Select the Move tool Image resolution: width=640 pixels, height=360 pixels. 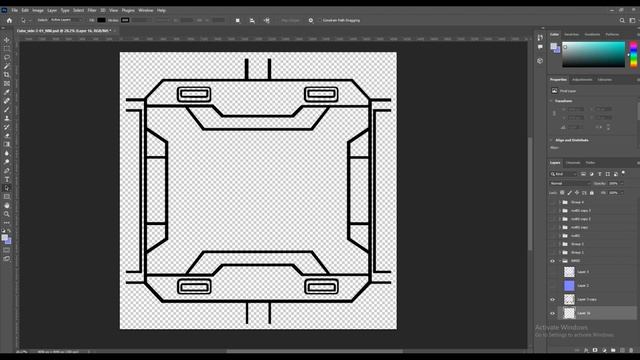7,40
